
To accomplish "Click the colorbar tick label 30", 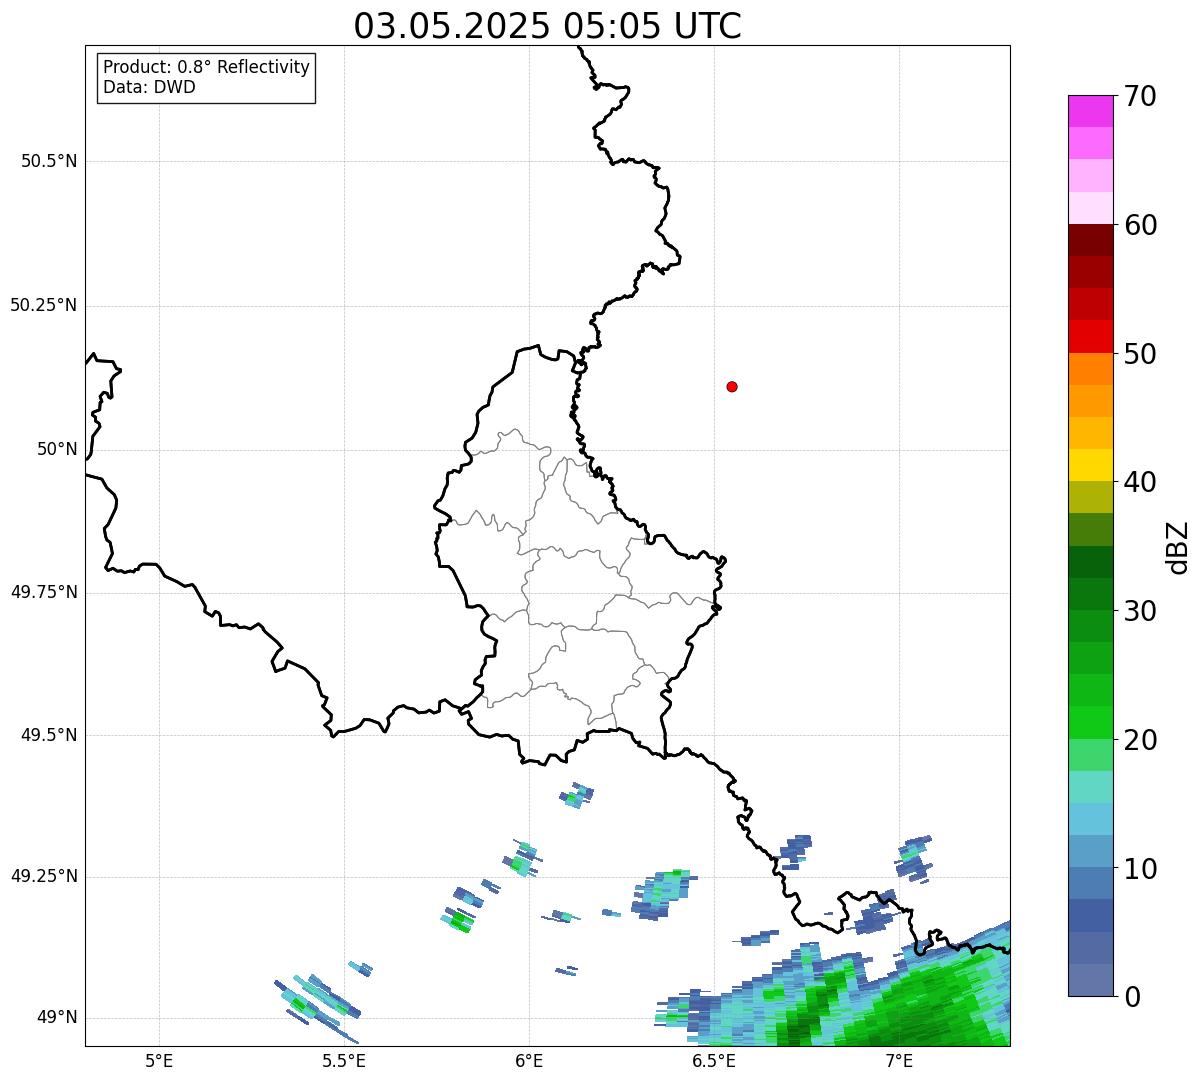I will pyautogui.click(x=1140, y=611).
